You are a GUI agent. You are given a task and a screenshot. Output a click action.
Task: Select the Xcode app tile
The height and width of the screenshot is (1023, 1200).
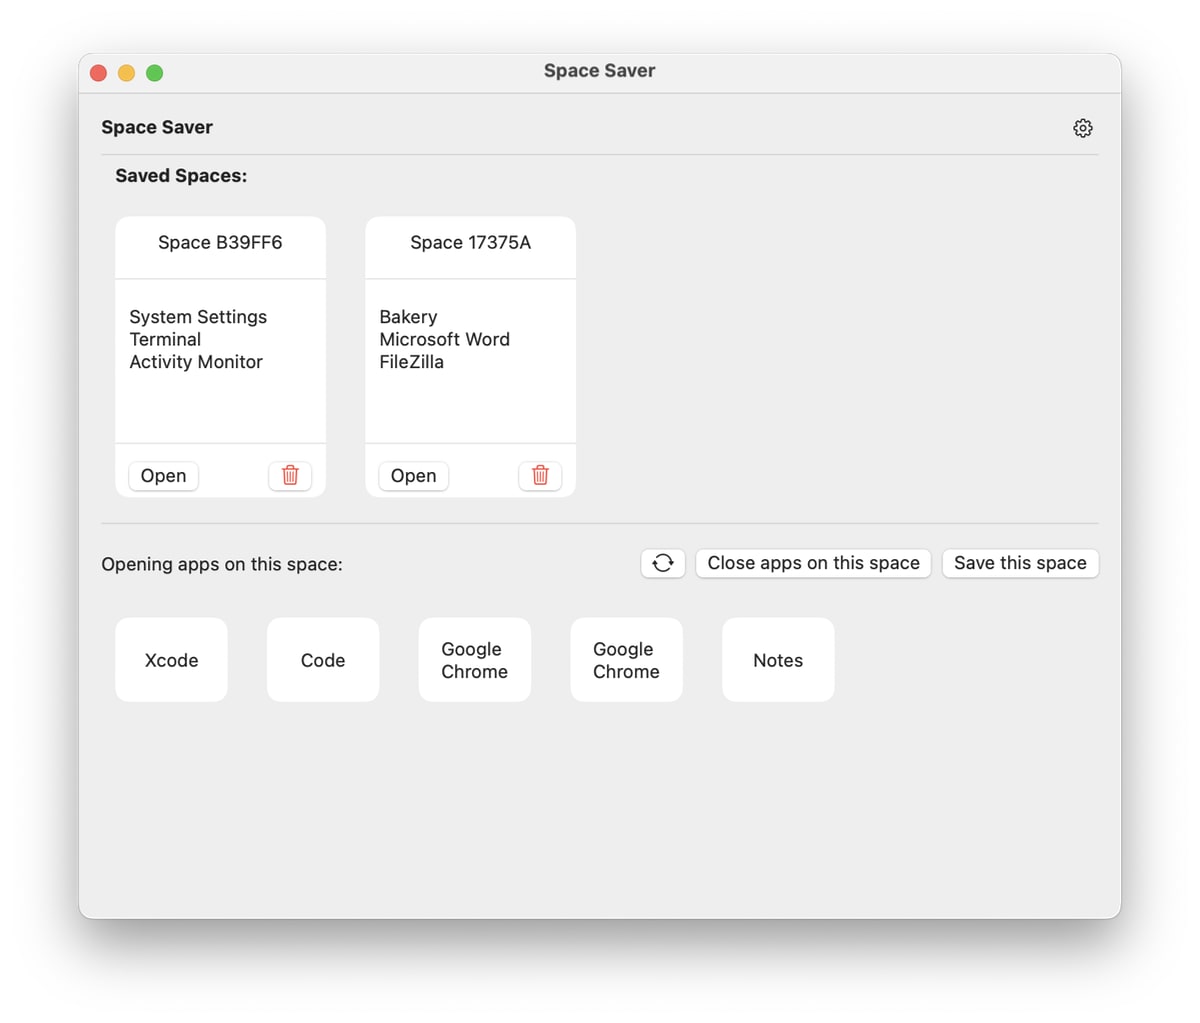click(x=171, y=660)
